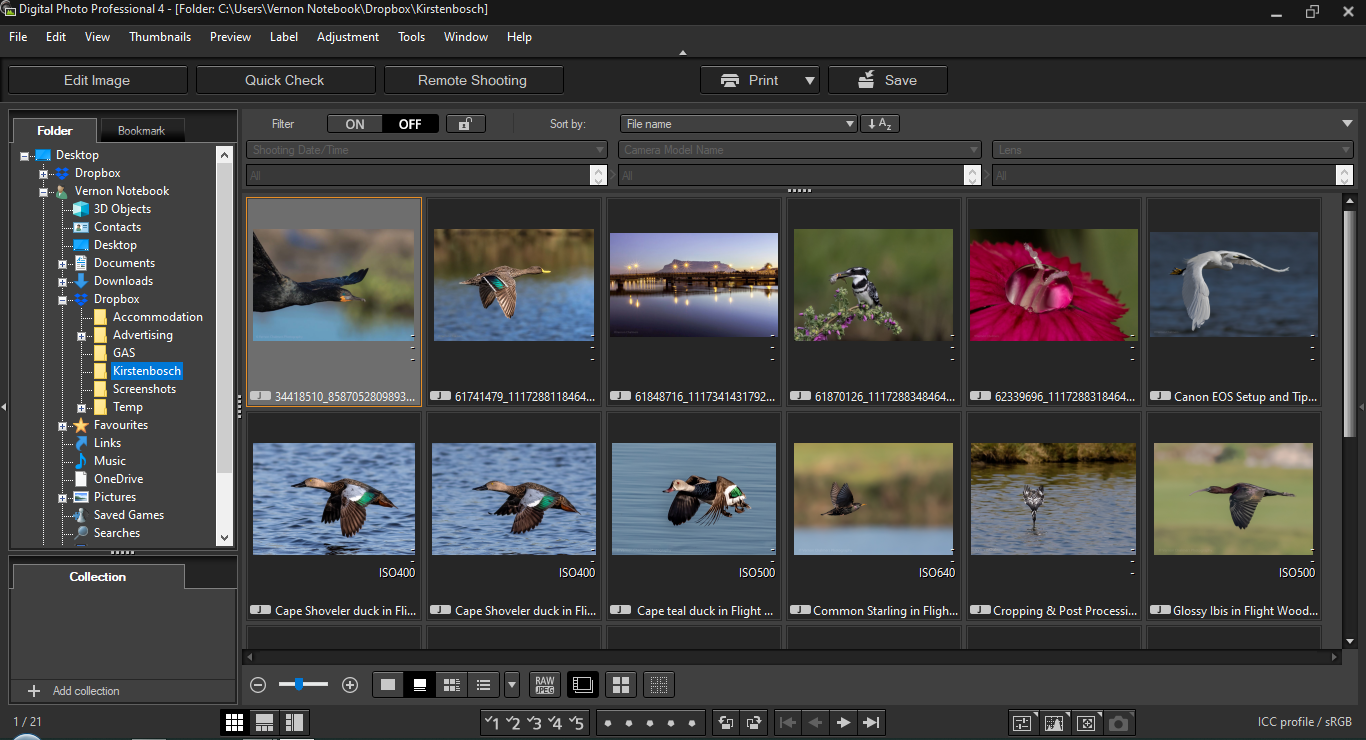Image resolution: width=1366 pixels, height=740 pixels.
Task: Rotate selected image right
Action: pos(755,723)
